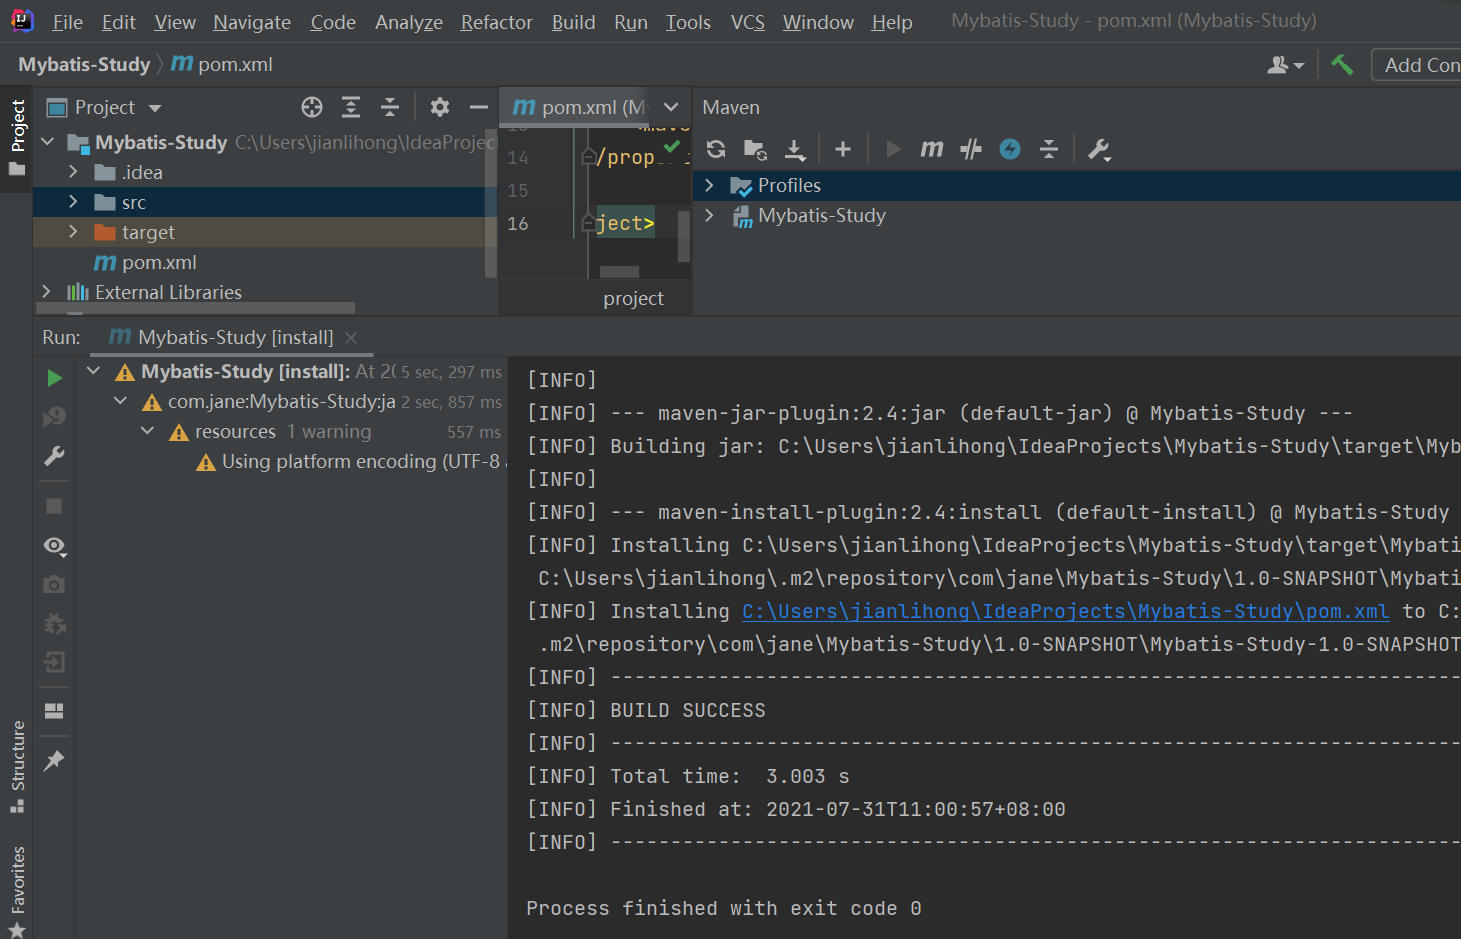Add Maven project with plus icon

click(x=843, y=149)
